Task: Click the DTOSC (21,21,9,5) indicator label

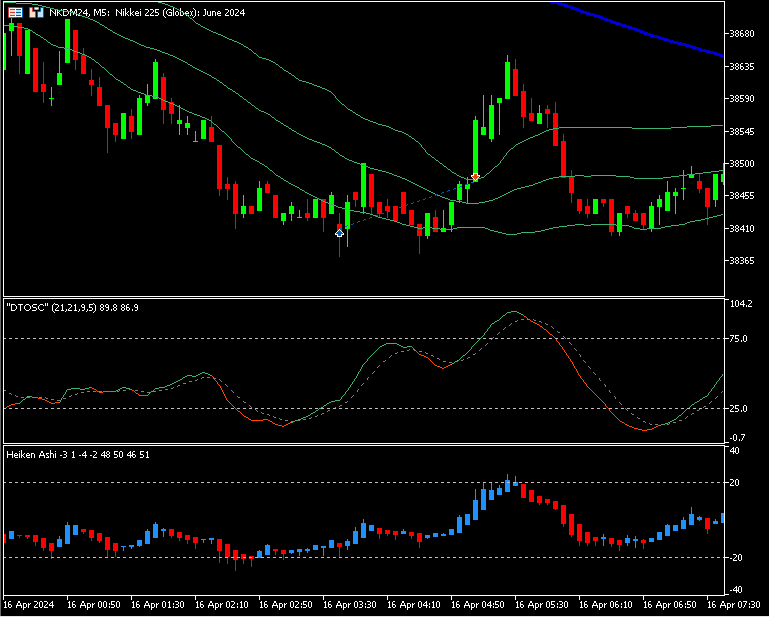Action: point(72,308)
